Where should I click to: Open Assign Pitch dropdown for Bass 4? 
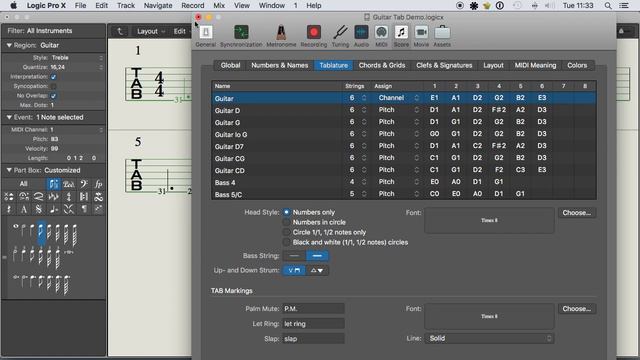pyautogui.click(x=398, y=182)
